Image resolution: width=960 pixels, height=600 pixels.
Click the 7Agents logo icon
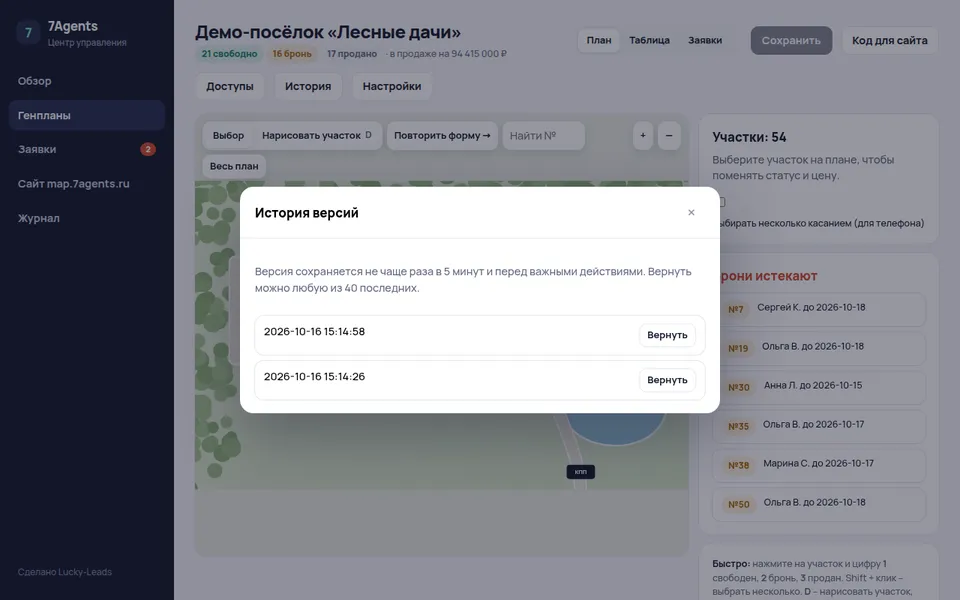tap(28, 32)
